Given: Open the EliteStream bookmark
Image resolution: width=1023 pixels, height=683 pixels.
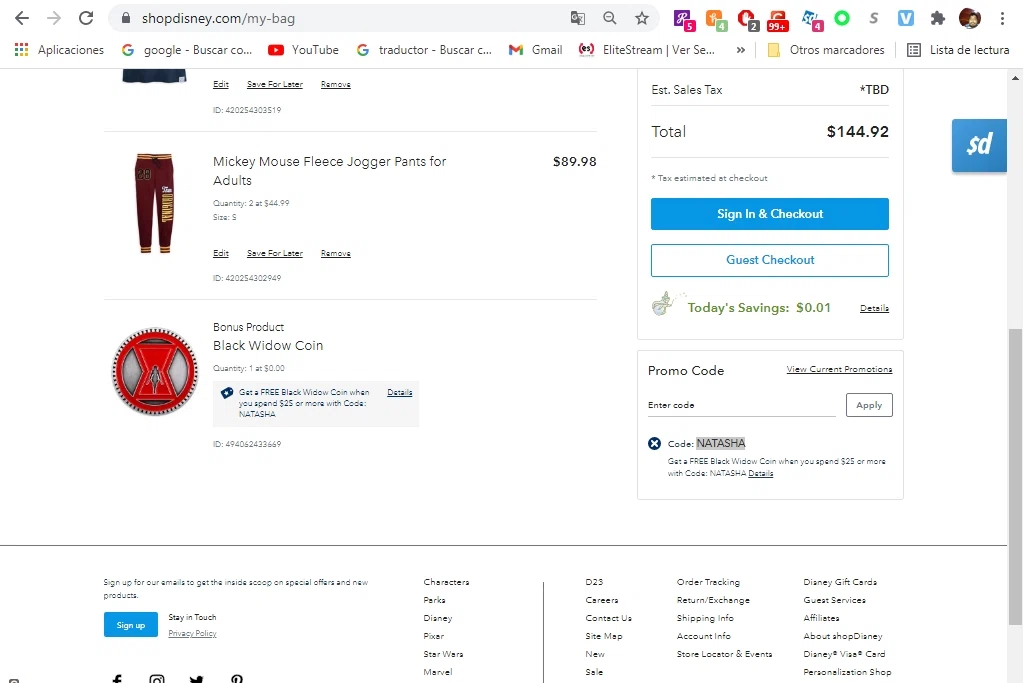Looking at the screenshot, I should click(647, 50).
